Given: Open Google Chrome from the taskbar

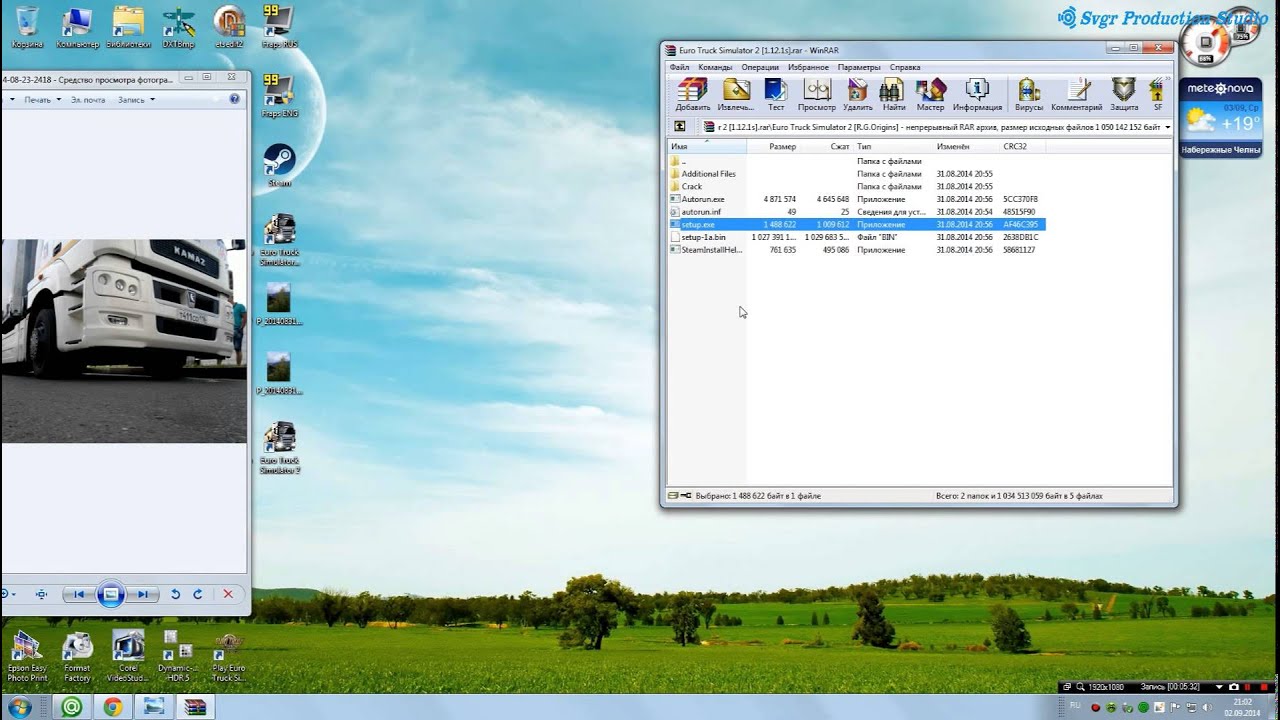Looking at the screenshot, I should coord(113,707).
